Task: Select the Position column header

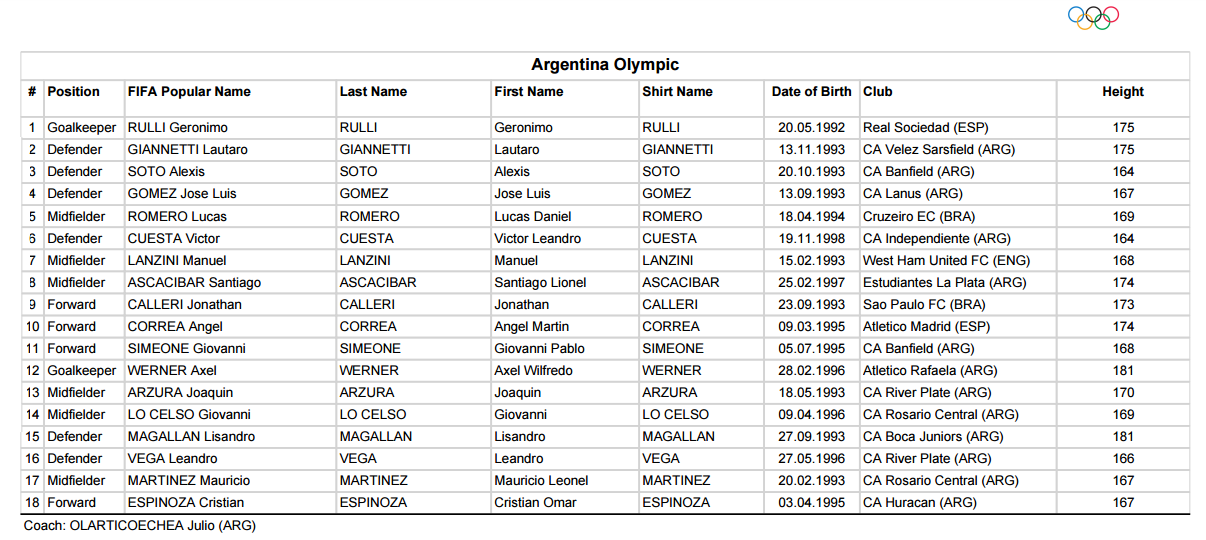Action: tap(74, 91)
